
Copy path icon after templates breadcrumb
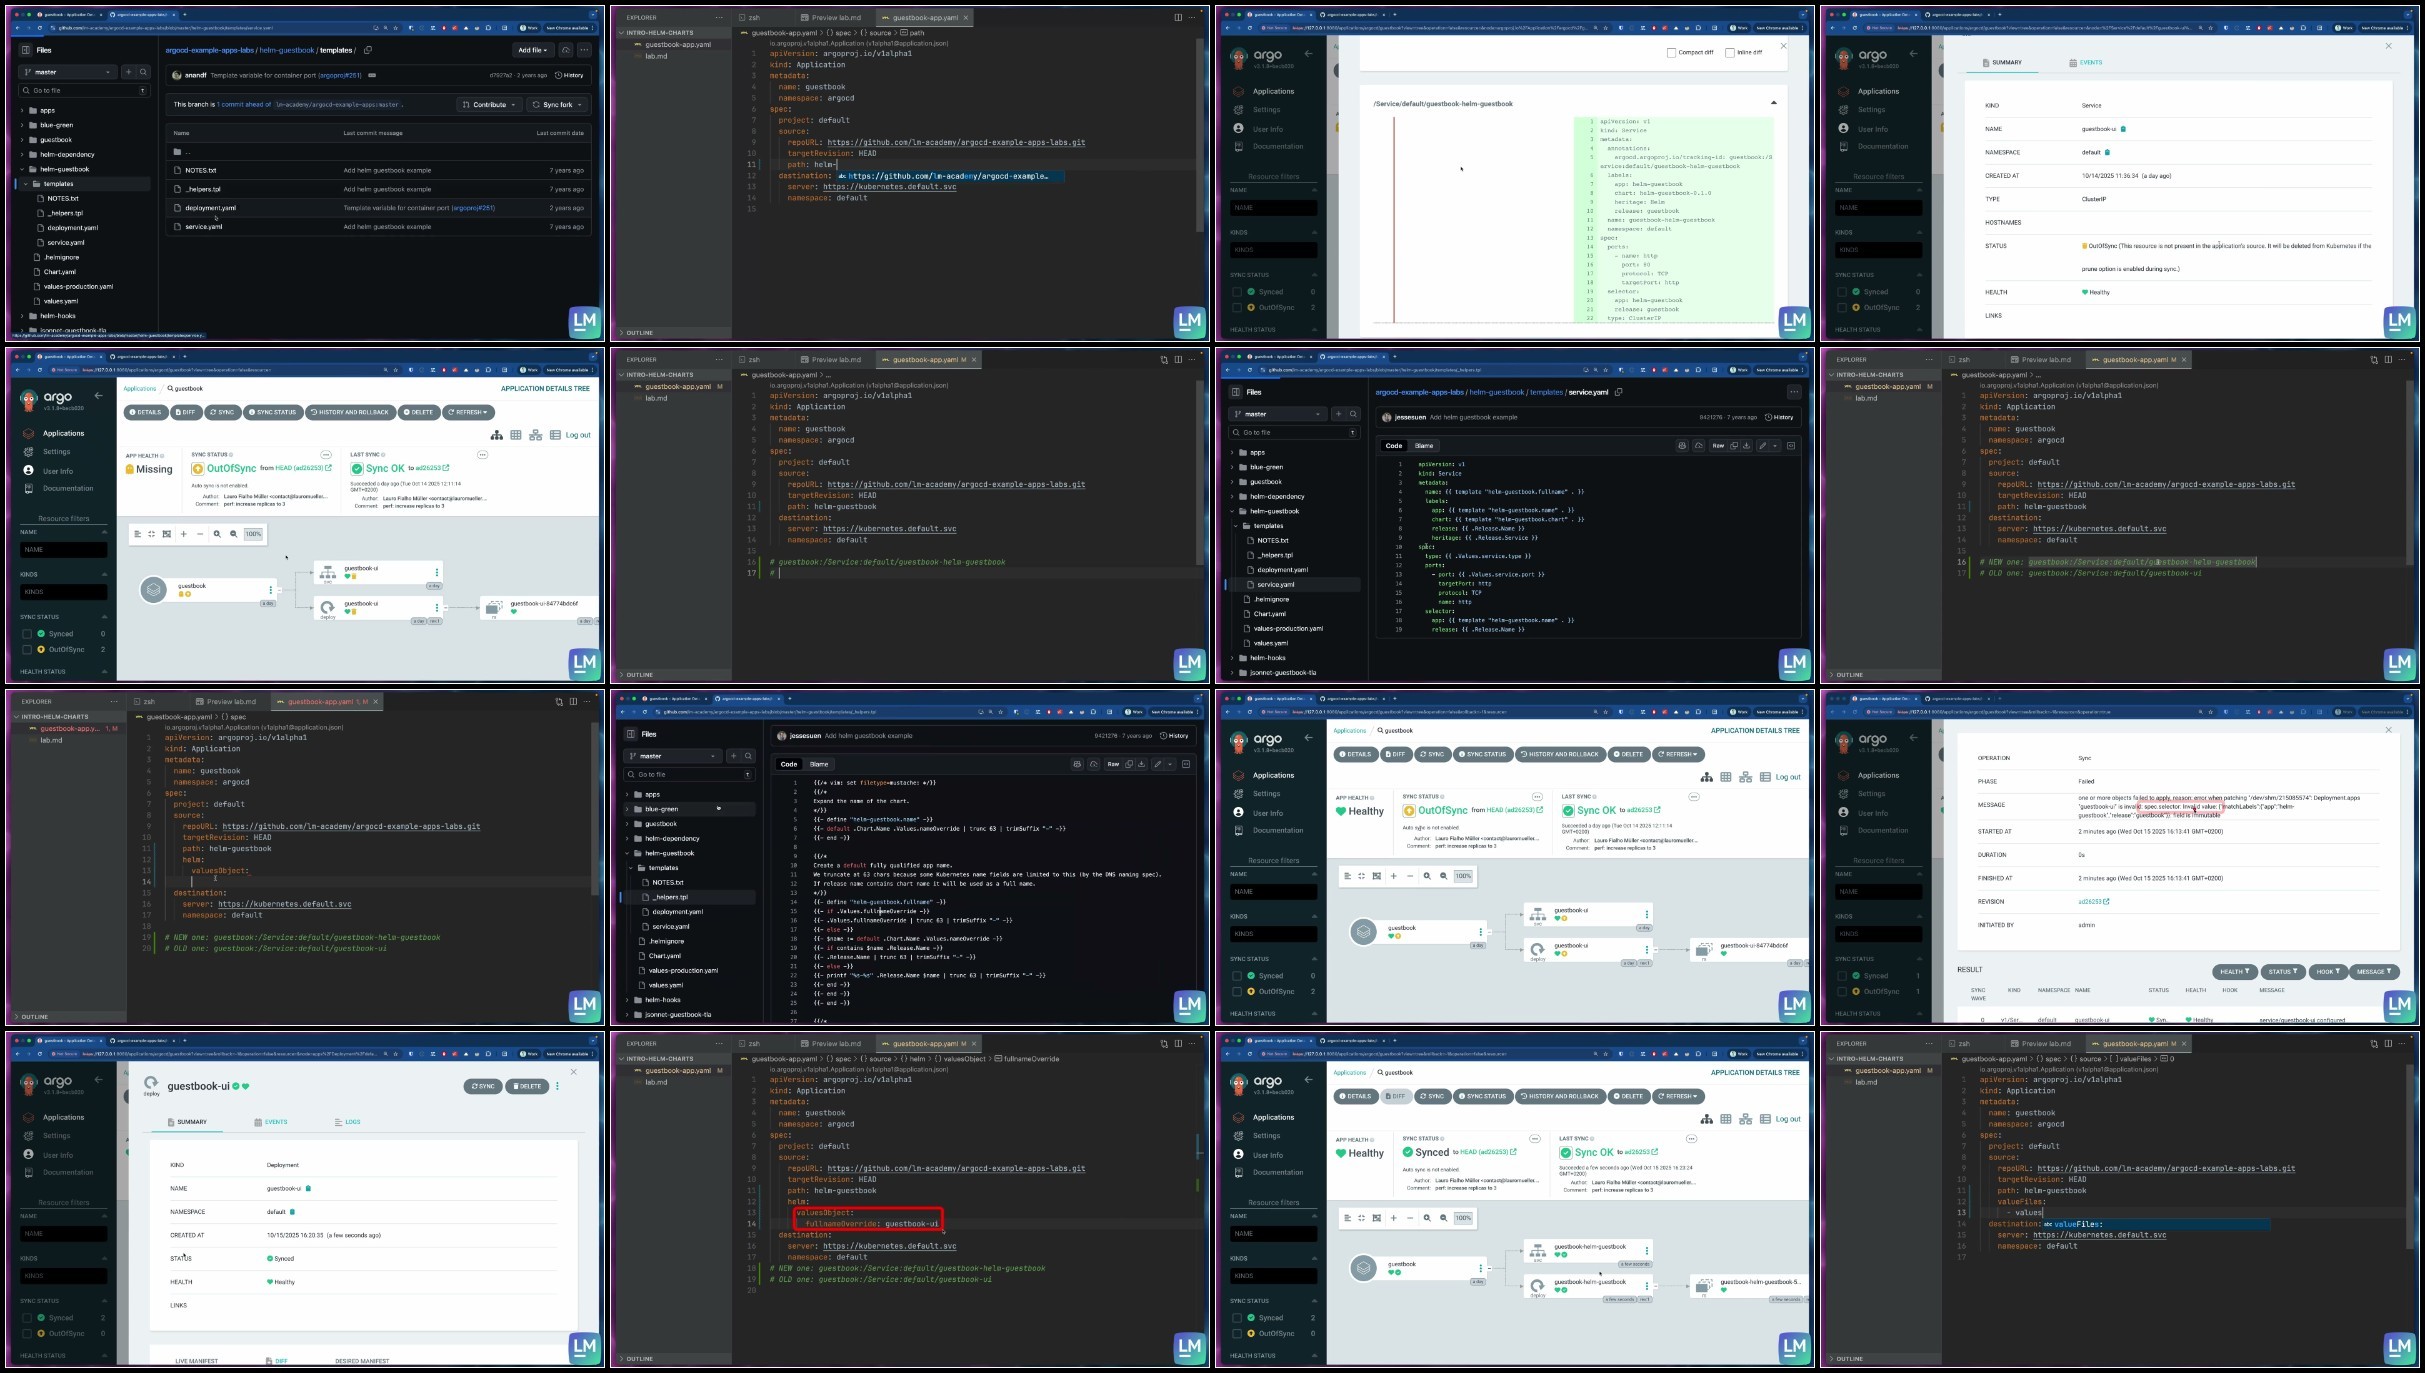click(368, 50)
